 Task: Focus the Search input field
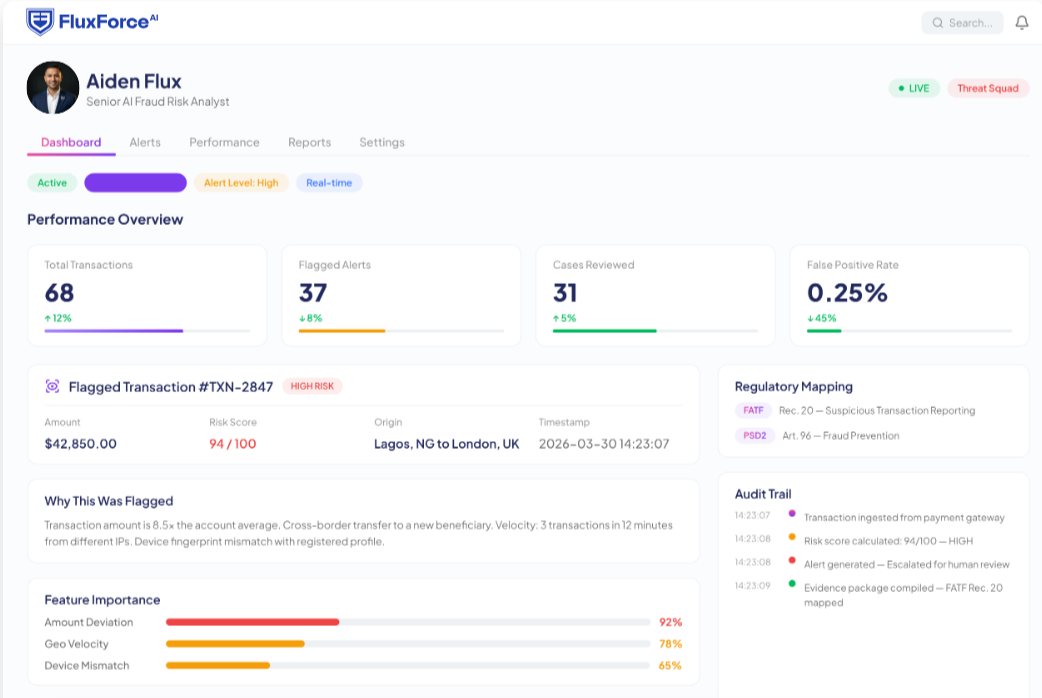(962, 23)
